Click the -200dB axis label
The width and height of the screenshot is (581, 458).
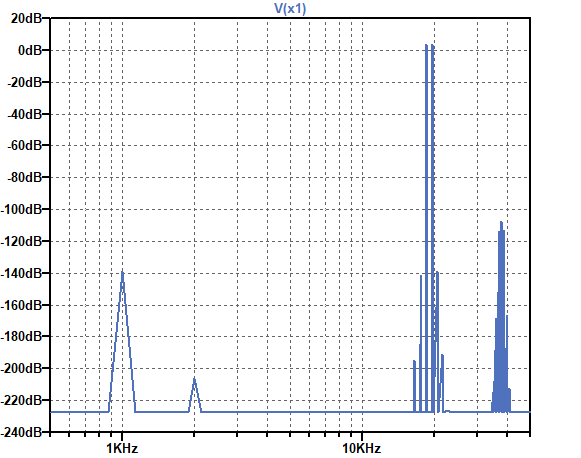tap(21, 368)
